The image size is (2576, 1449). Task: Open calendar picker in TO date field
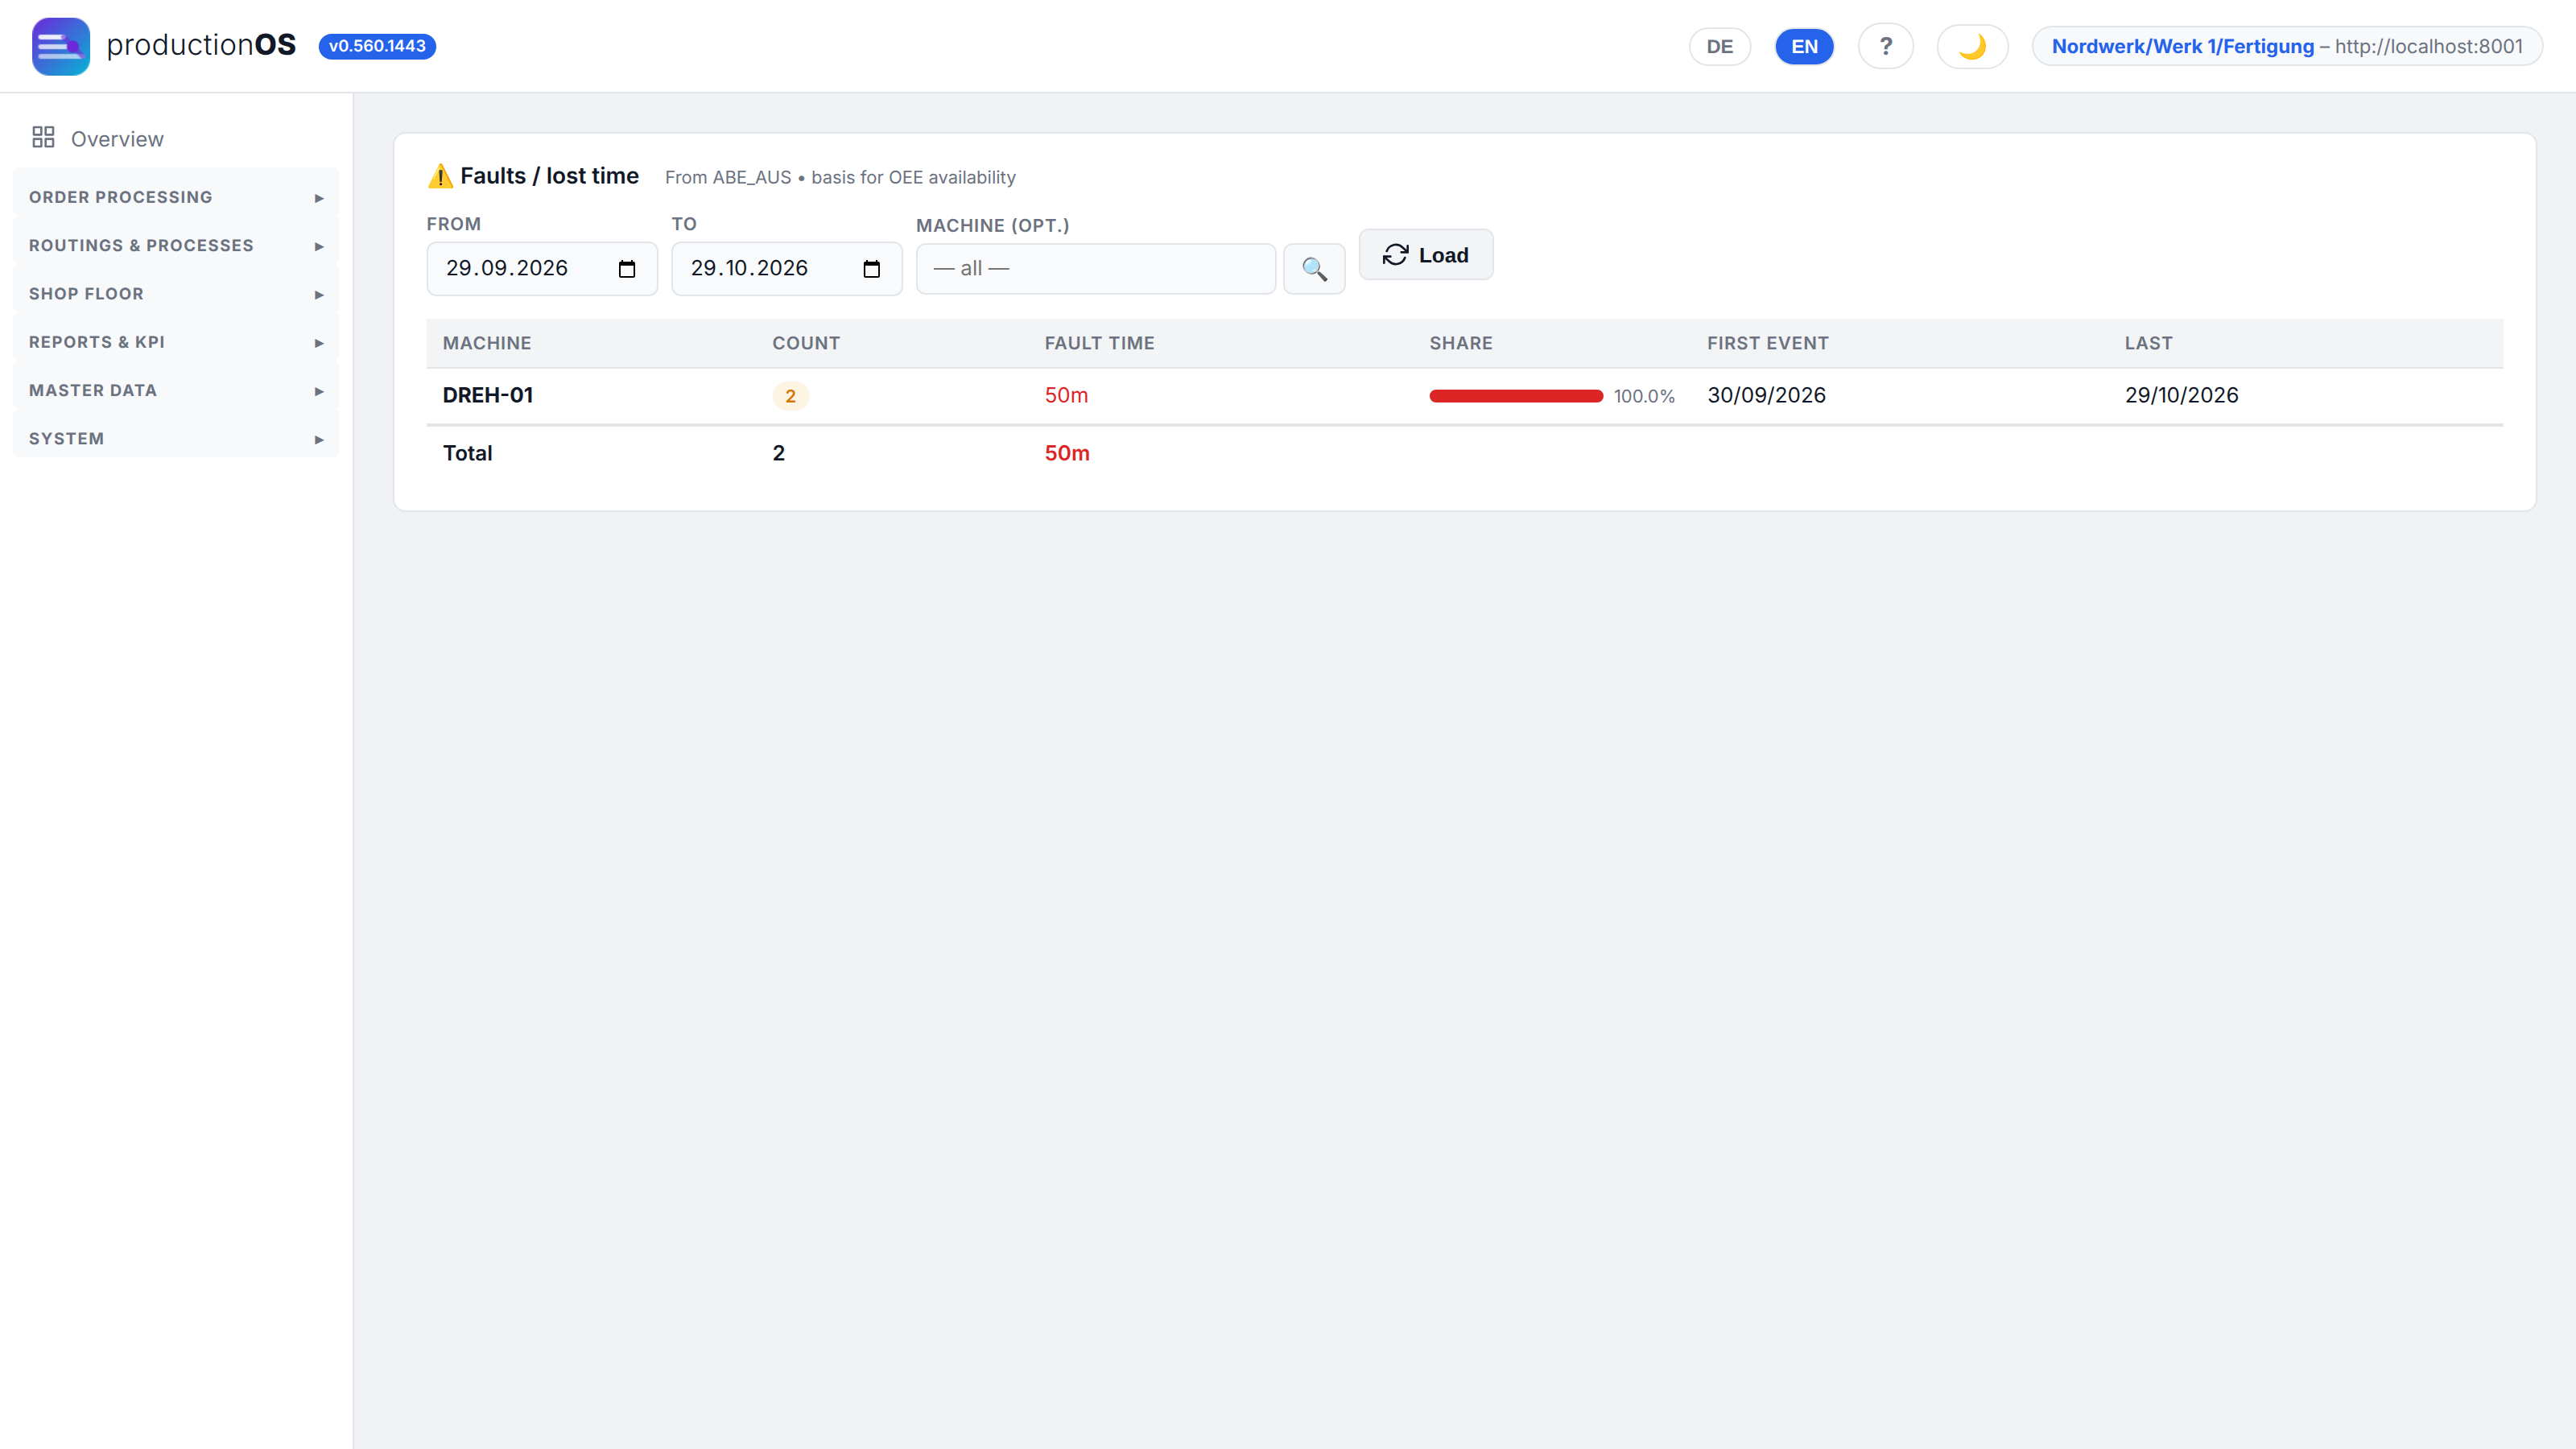[x=871, y=269]
